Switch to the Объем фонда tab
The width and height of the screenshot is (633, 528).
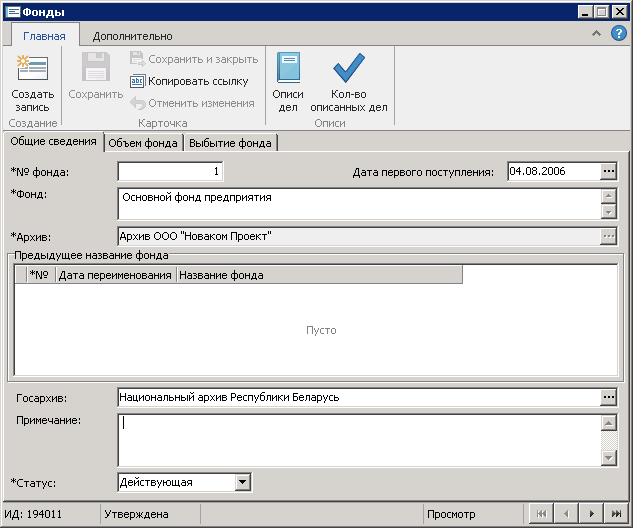pos(143,143)
